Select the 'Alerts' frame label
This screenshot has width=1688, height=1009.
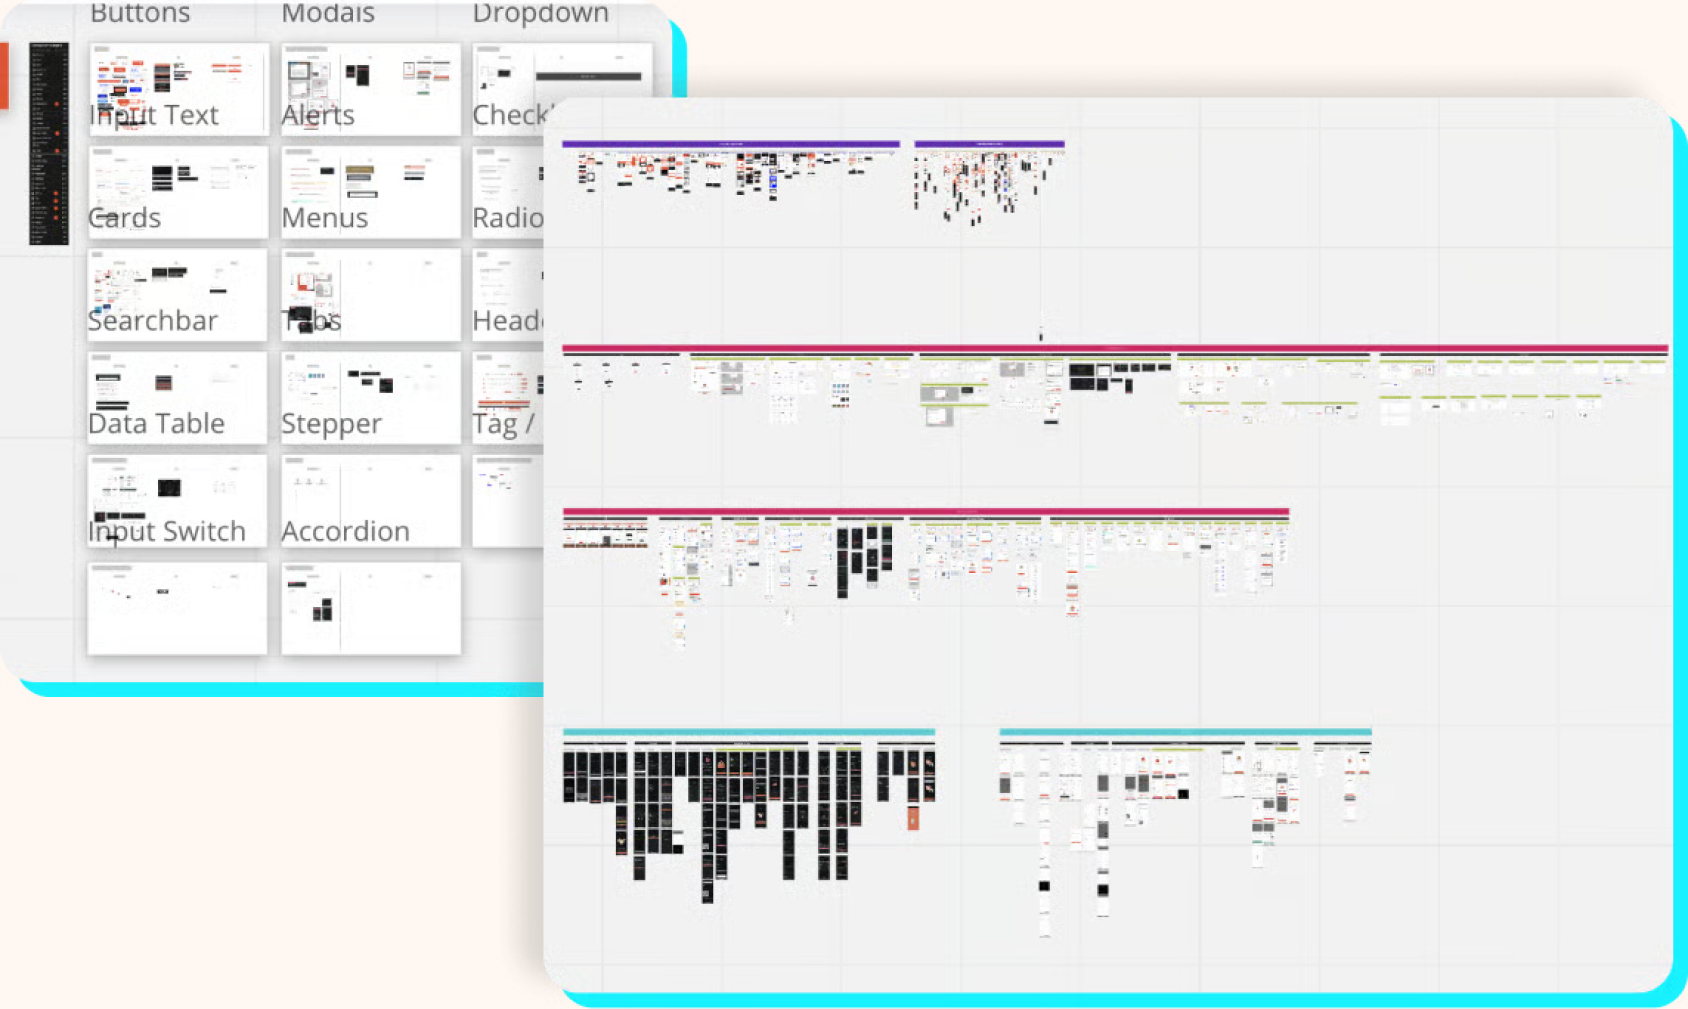pos(318,115)
